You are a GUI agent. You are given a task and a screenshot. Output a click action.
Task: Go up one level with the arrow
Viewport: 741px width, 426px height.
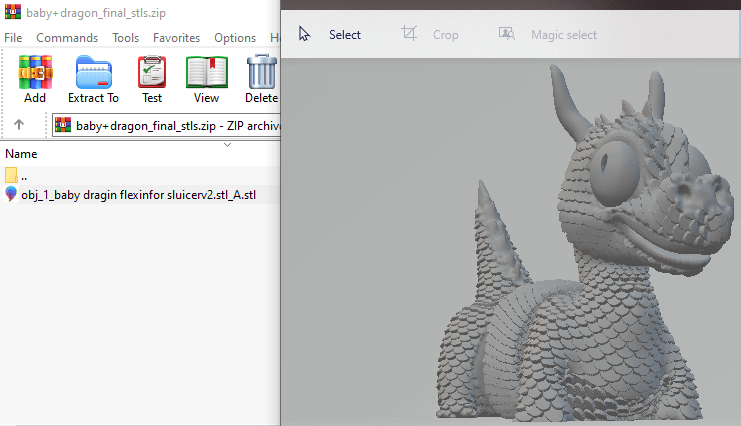[x=19, y=125]
